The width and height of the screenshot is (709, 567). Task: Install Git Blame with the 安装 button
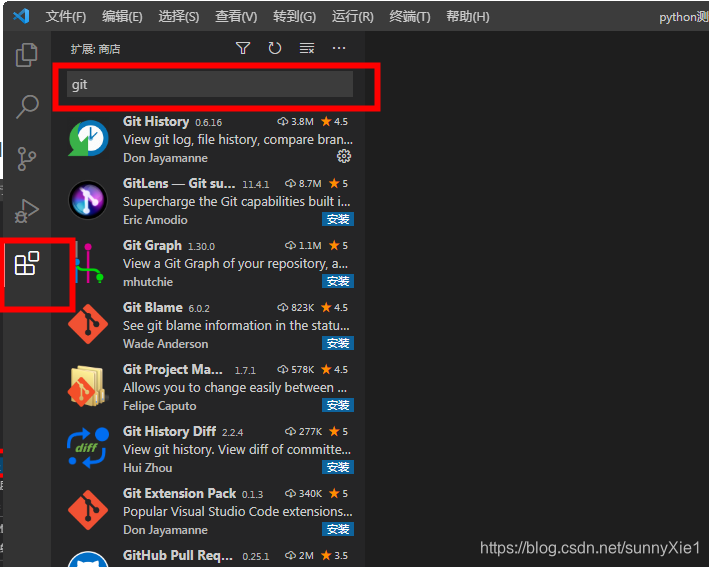pos(338,343)
